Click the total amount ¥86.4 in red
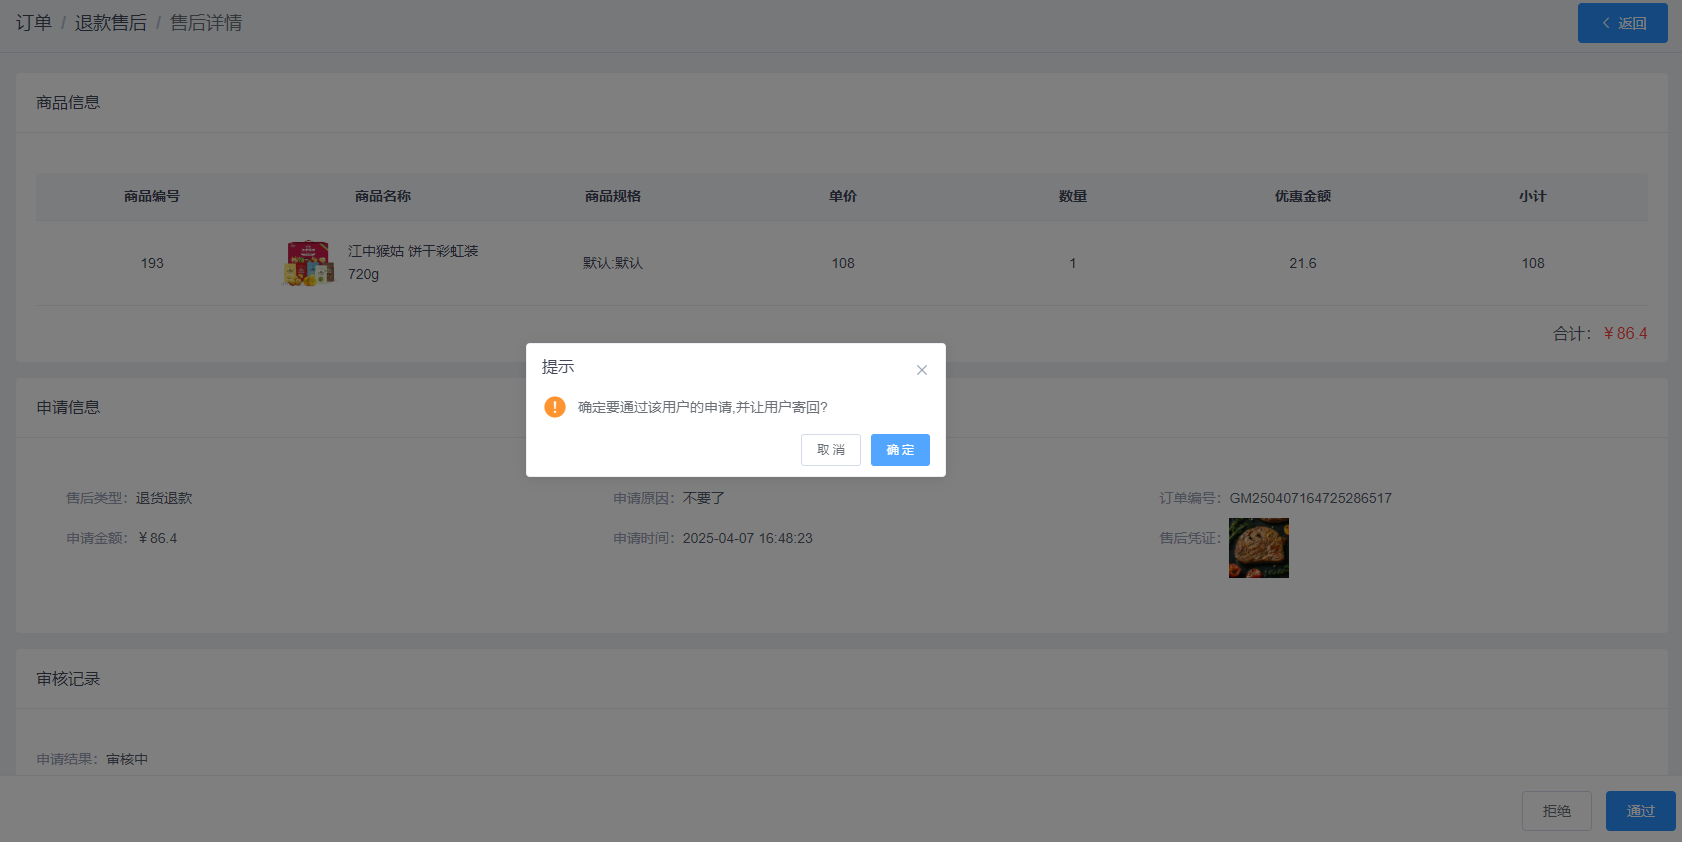 (x=1625, y=334)
